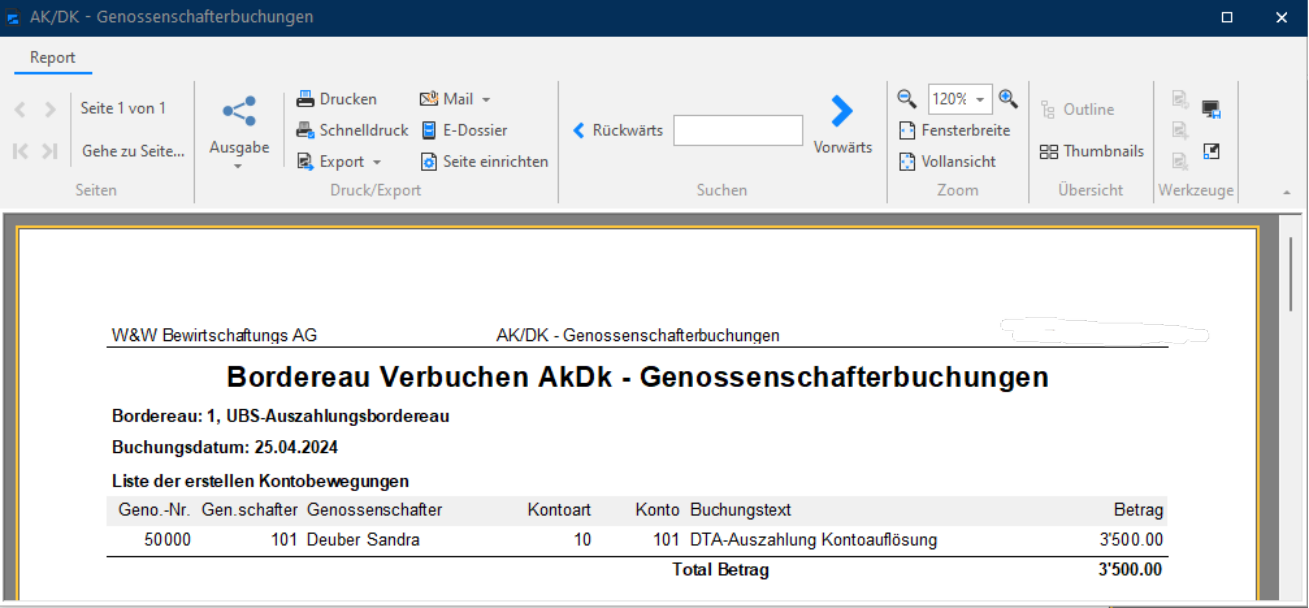Click the W&W Bewirtschaftungs AG header text
This screenshot has width=1309, height=608.
pyautogui.click(x=214, y=335)
